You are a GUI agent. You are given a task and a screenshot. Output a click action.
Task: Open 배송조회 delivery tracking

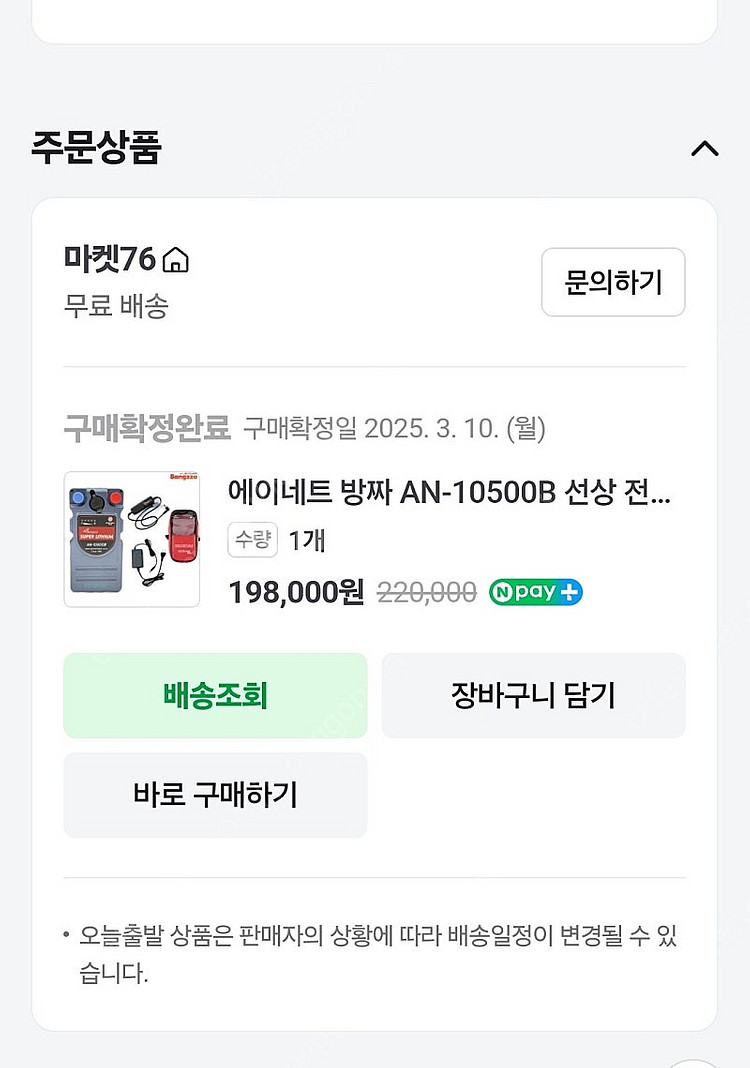pos(215,695)
